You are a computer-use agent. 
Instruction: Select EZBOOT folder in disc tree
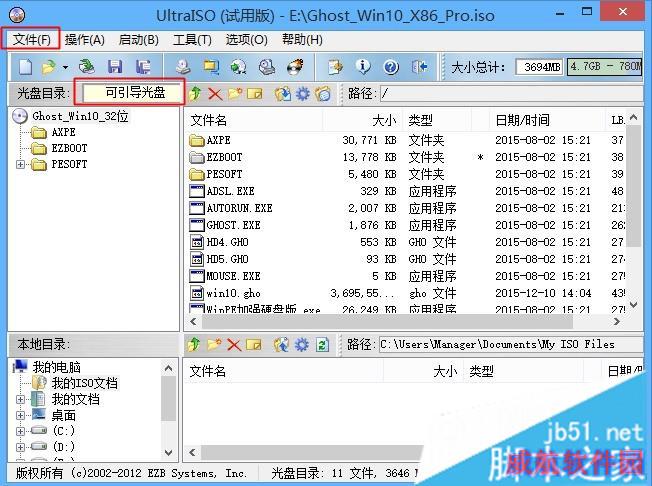(x=69, y=148)
